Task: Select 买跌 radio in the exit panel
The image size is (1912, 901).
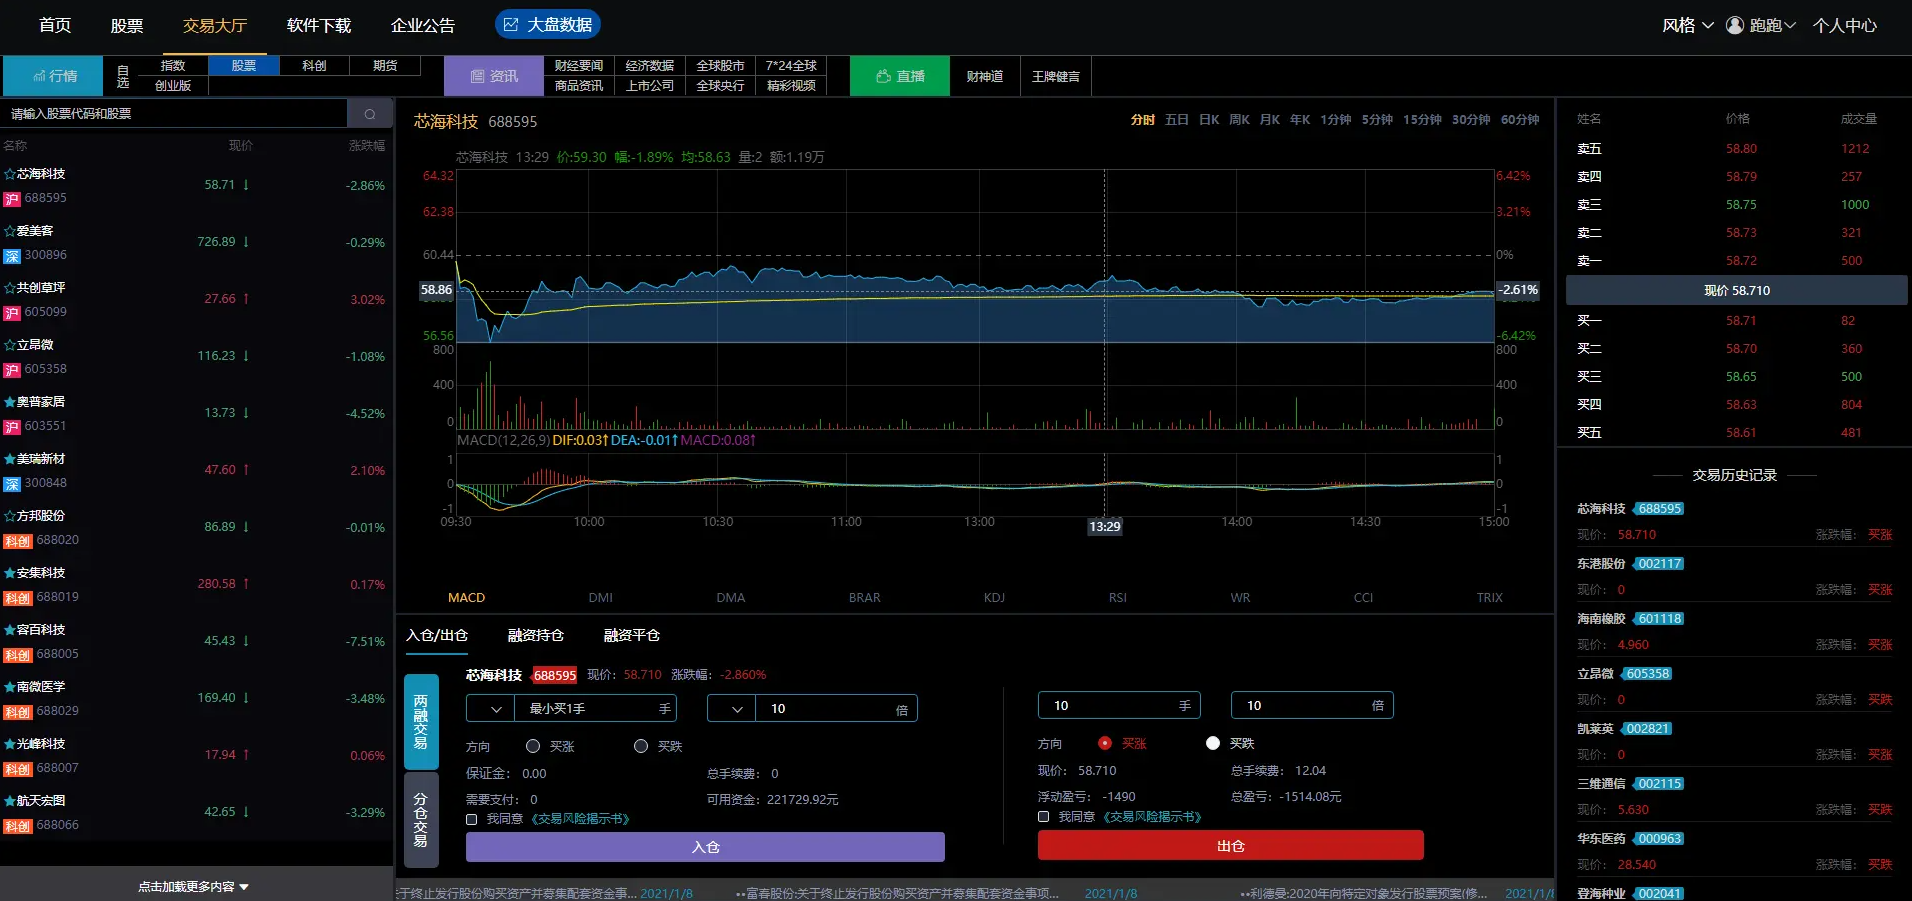Action: point(1213,743)
